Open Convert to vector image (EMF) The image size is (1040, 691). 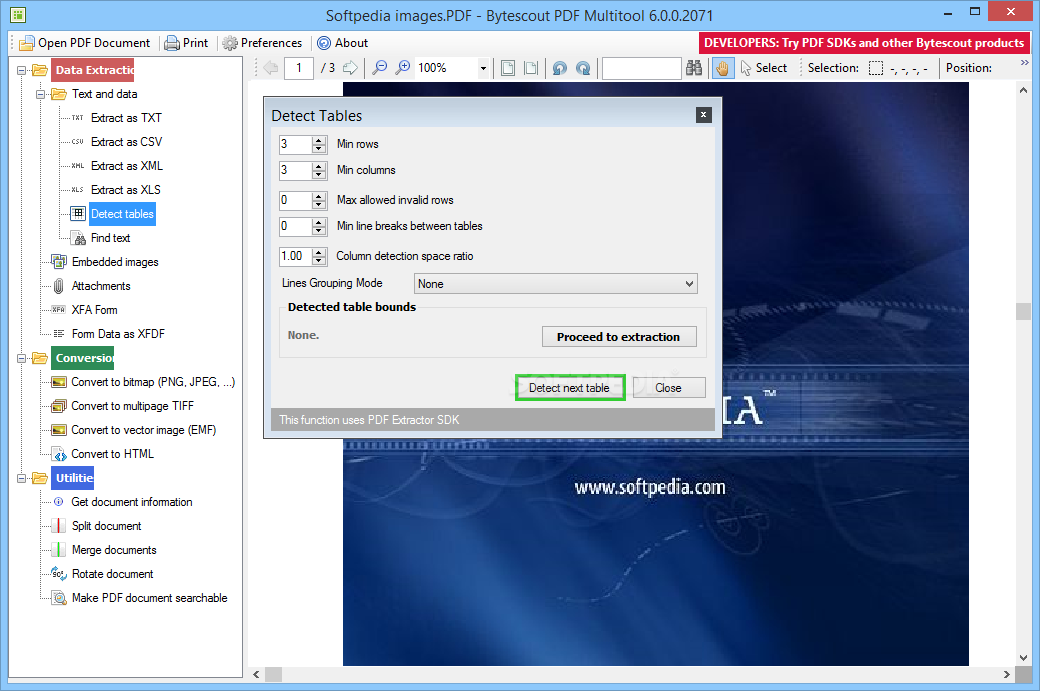pyautogui.click(x=143, y=430)
